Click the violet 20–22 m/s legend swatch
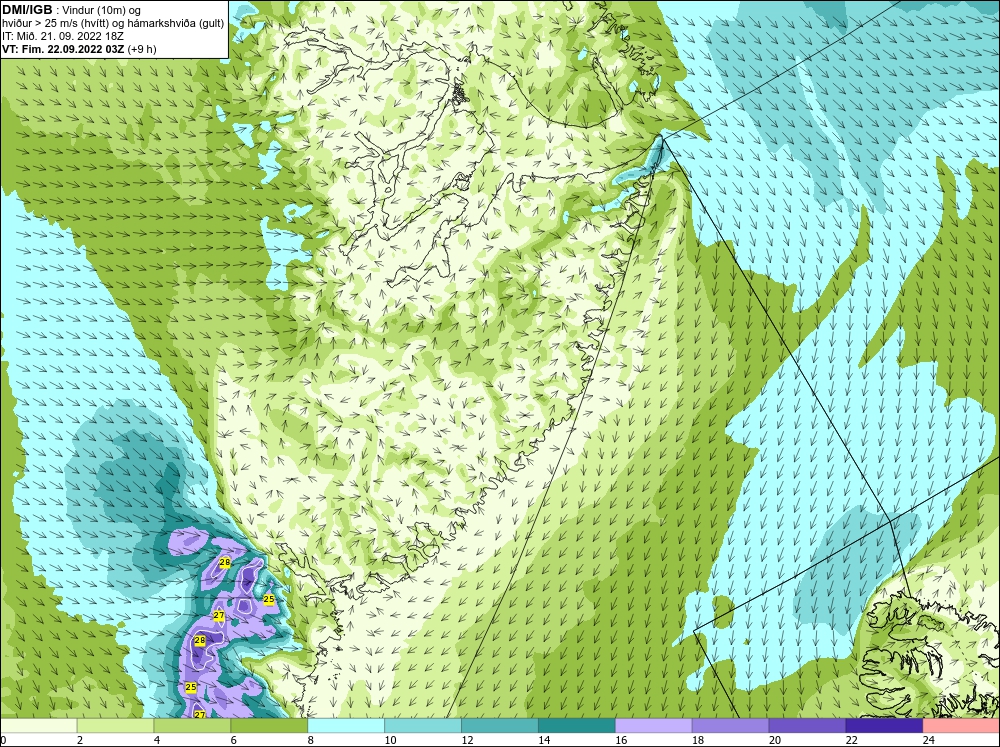Viewport: 1000px width, 747px height. (807, 726)
